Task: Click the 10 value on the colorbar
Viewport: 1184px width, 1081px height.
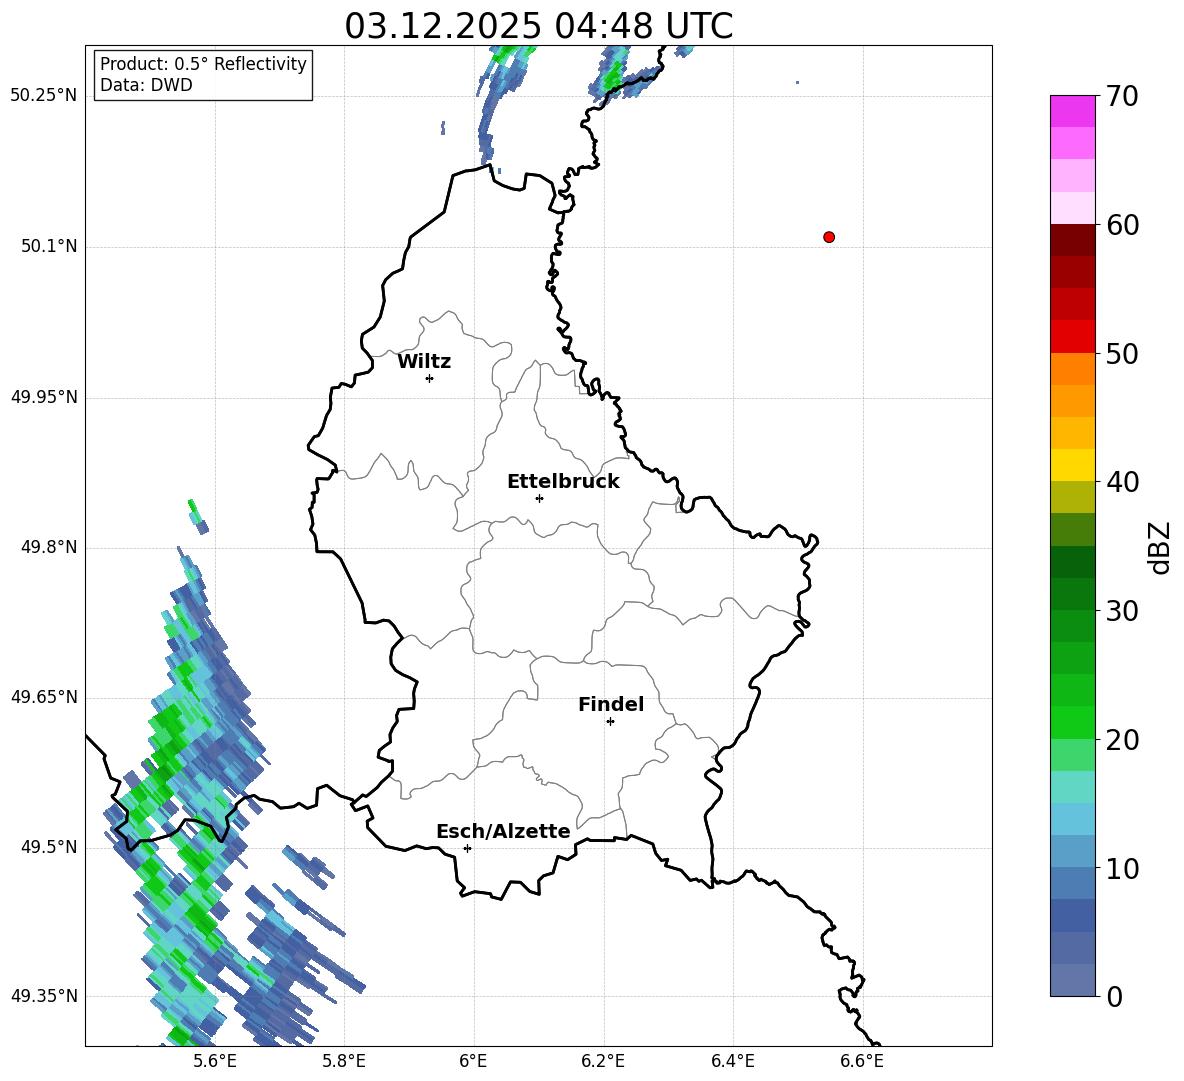Action: point(1122,868)
